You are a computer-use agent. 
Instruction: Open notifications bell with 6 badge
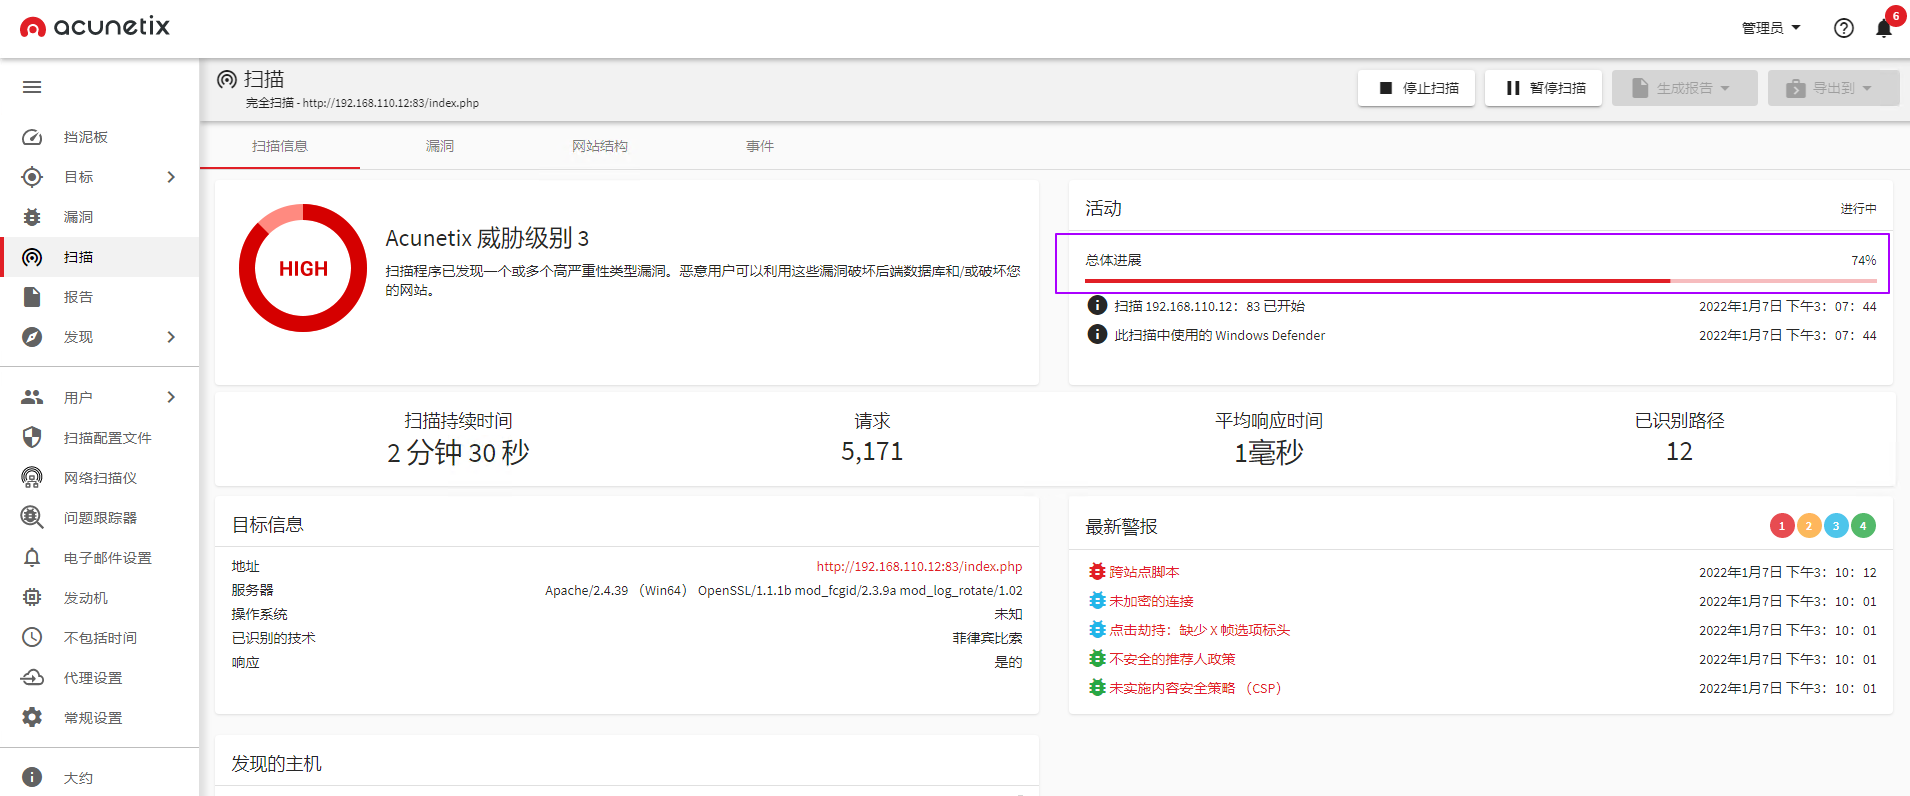(1885, 26)
